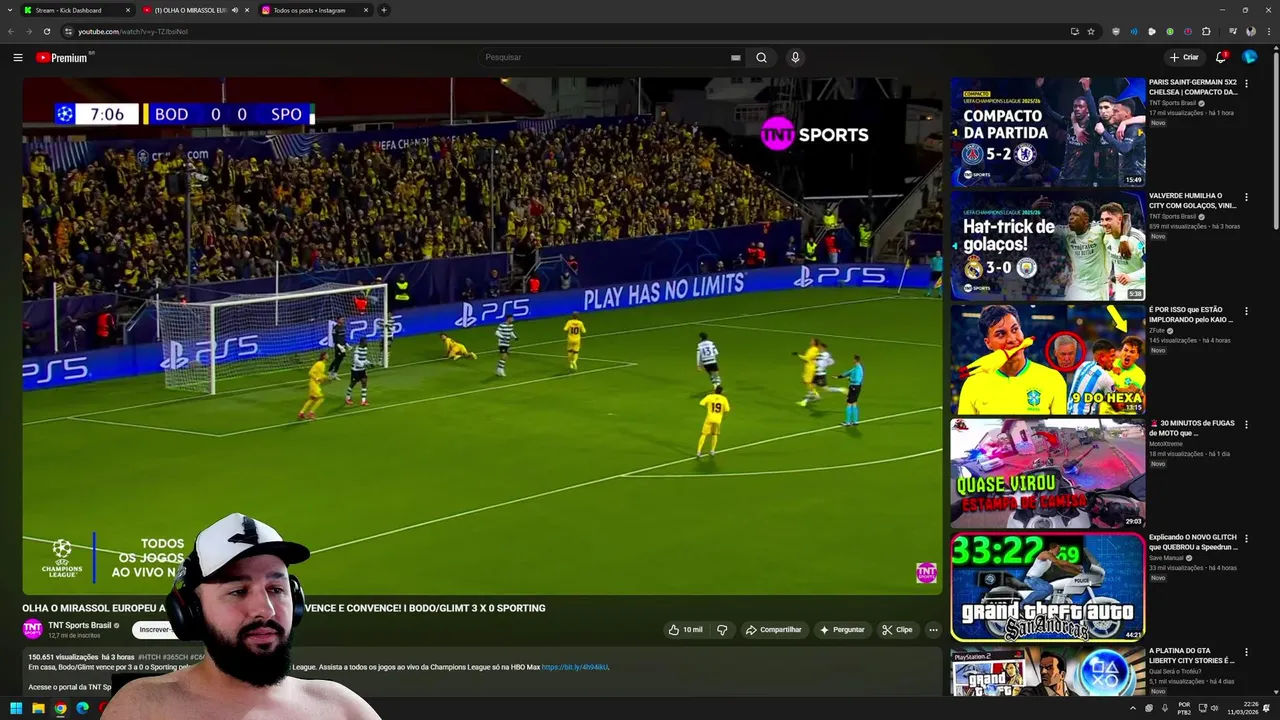Open the YouTube account avatar menu

click(x=1249, y=57)
